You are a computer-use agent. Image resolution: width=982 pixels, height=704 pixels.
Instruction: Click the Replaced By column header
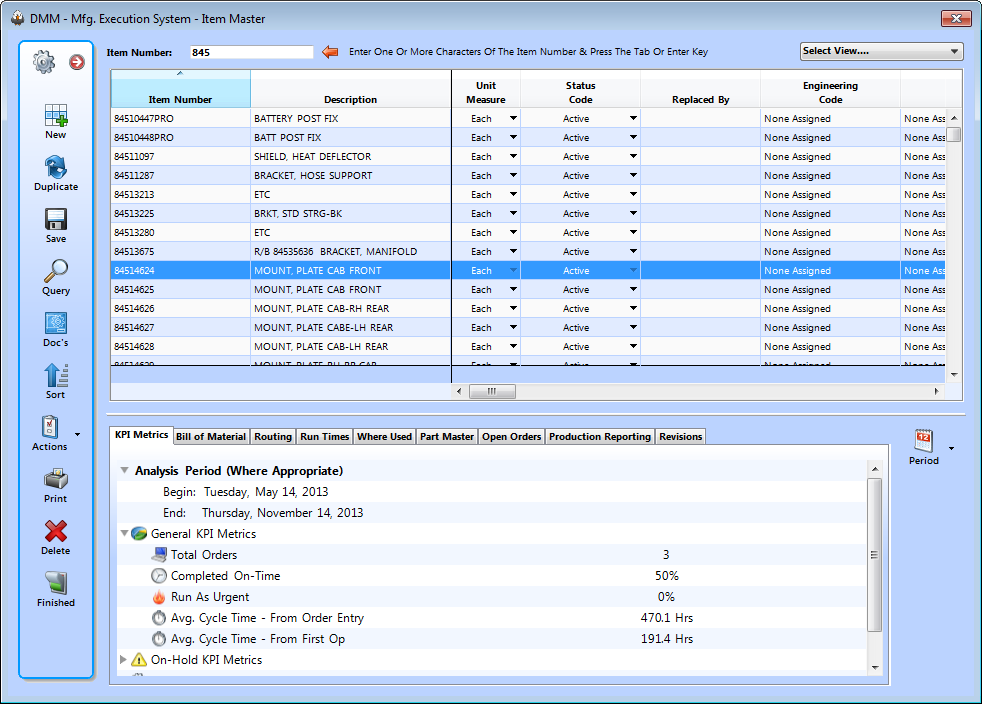tap(701, 89)
